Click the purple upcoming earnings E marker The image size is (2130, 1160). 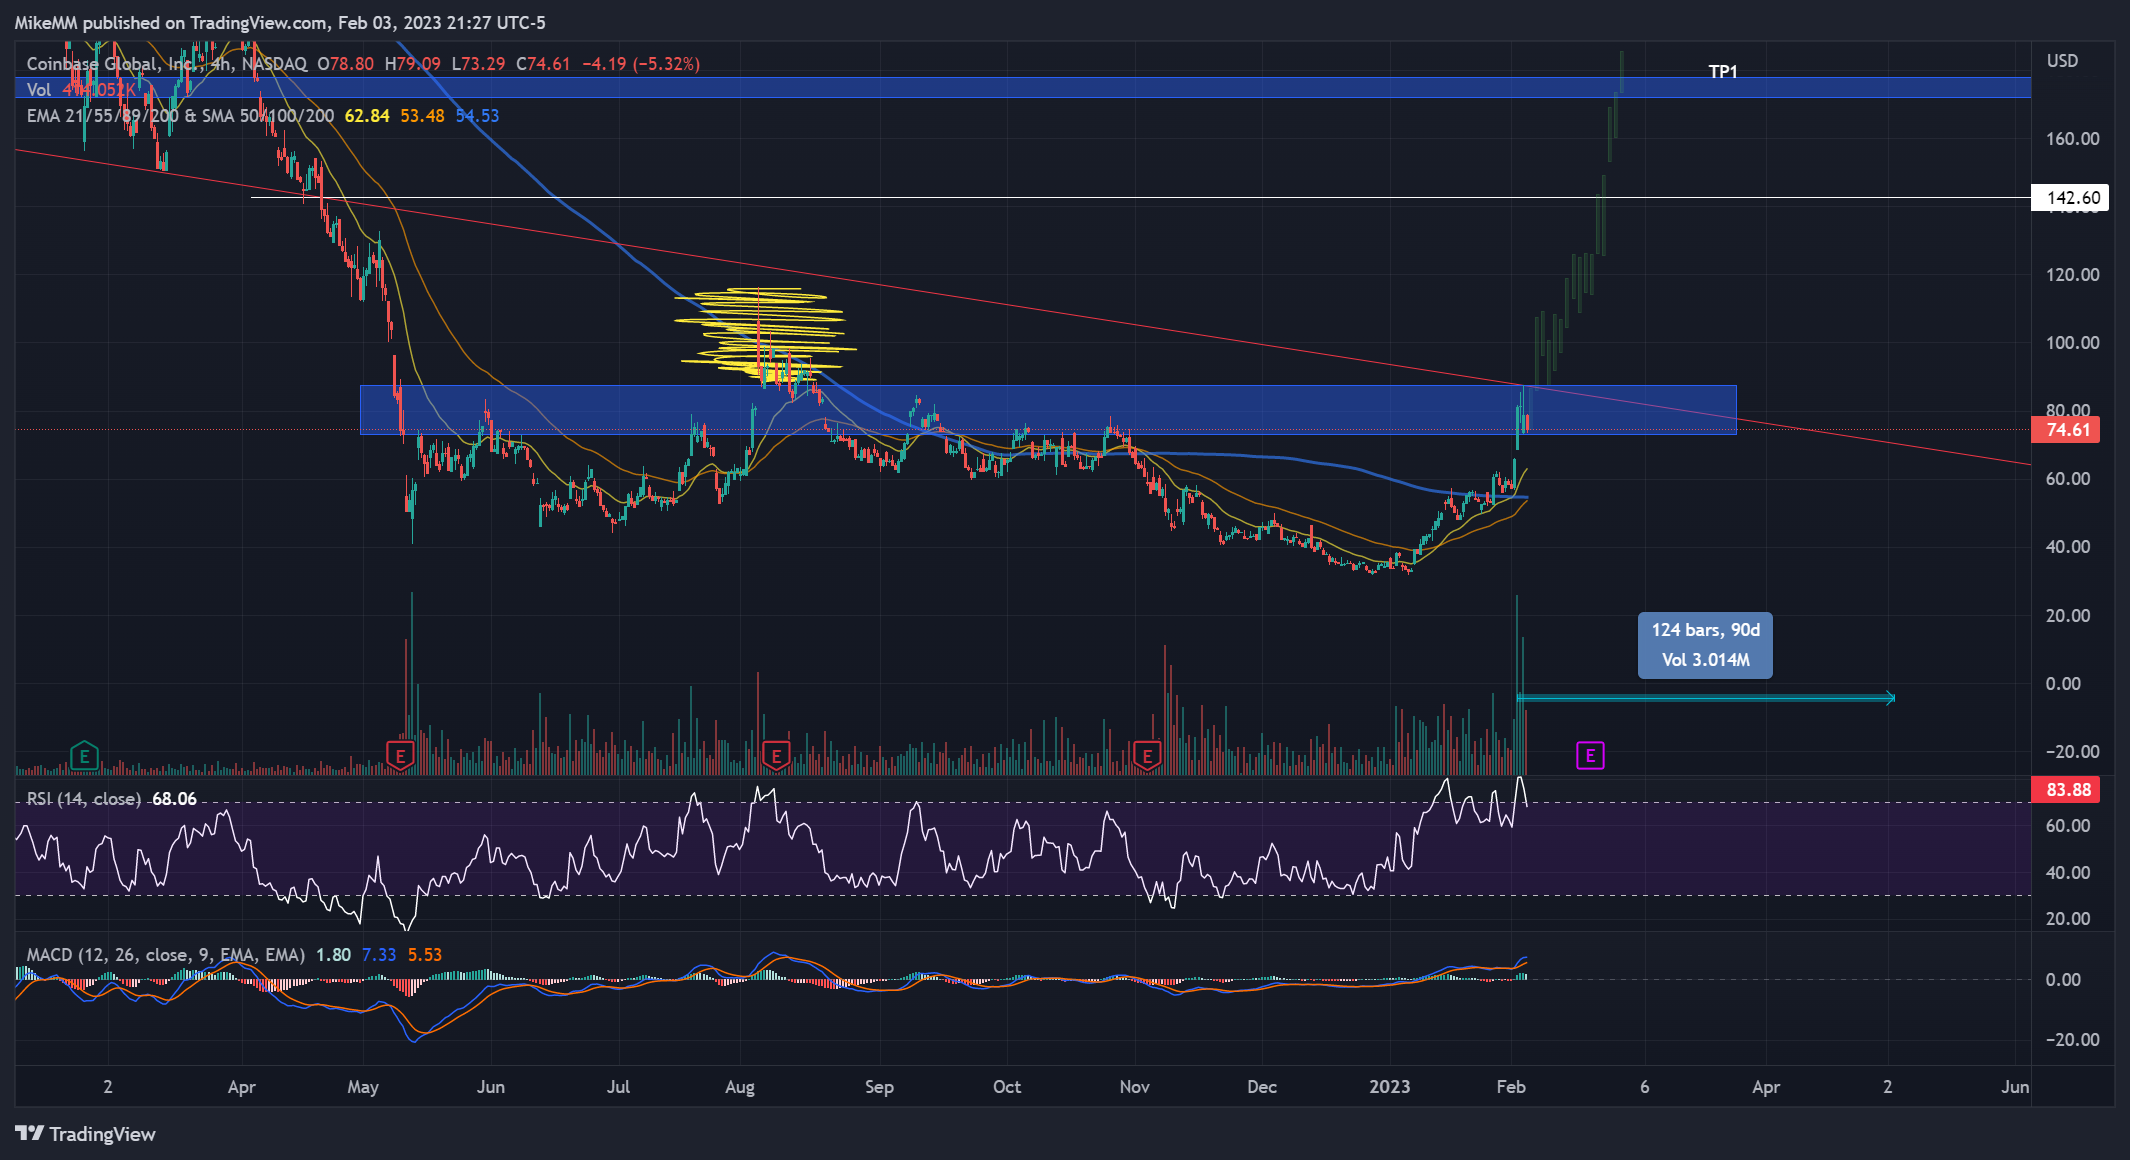tap(1590, 756)
